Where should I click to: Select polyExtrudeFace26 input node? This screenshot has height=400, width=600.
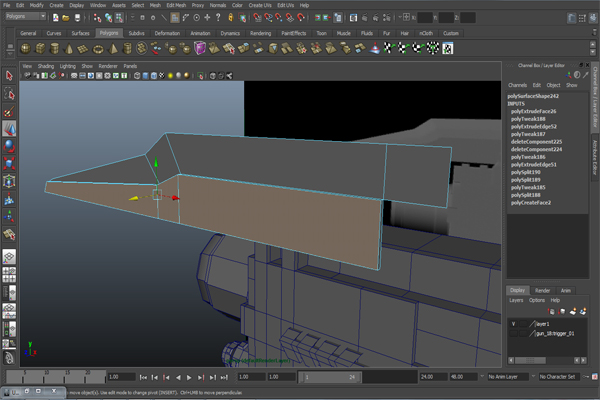coord(533,111)
